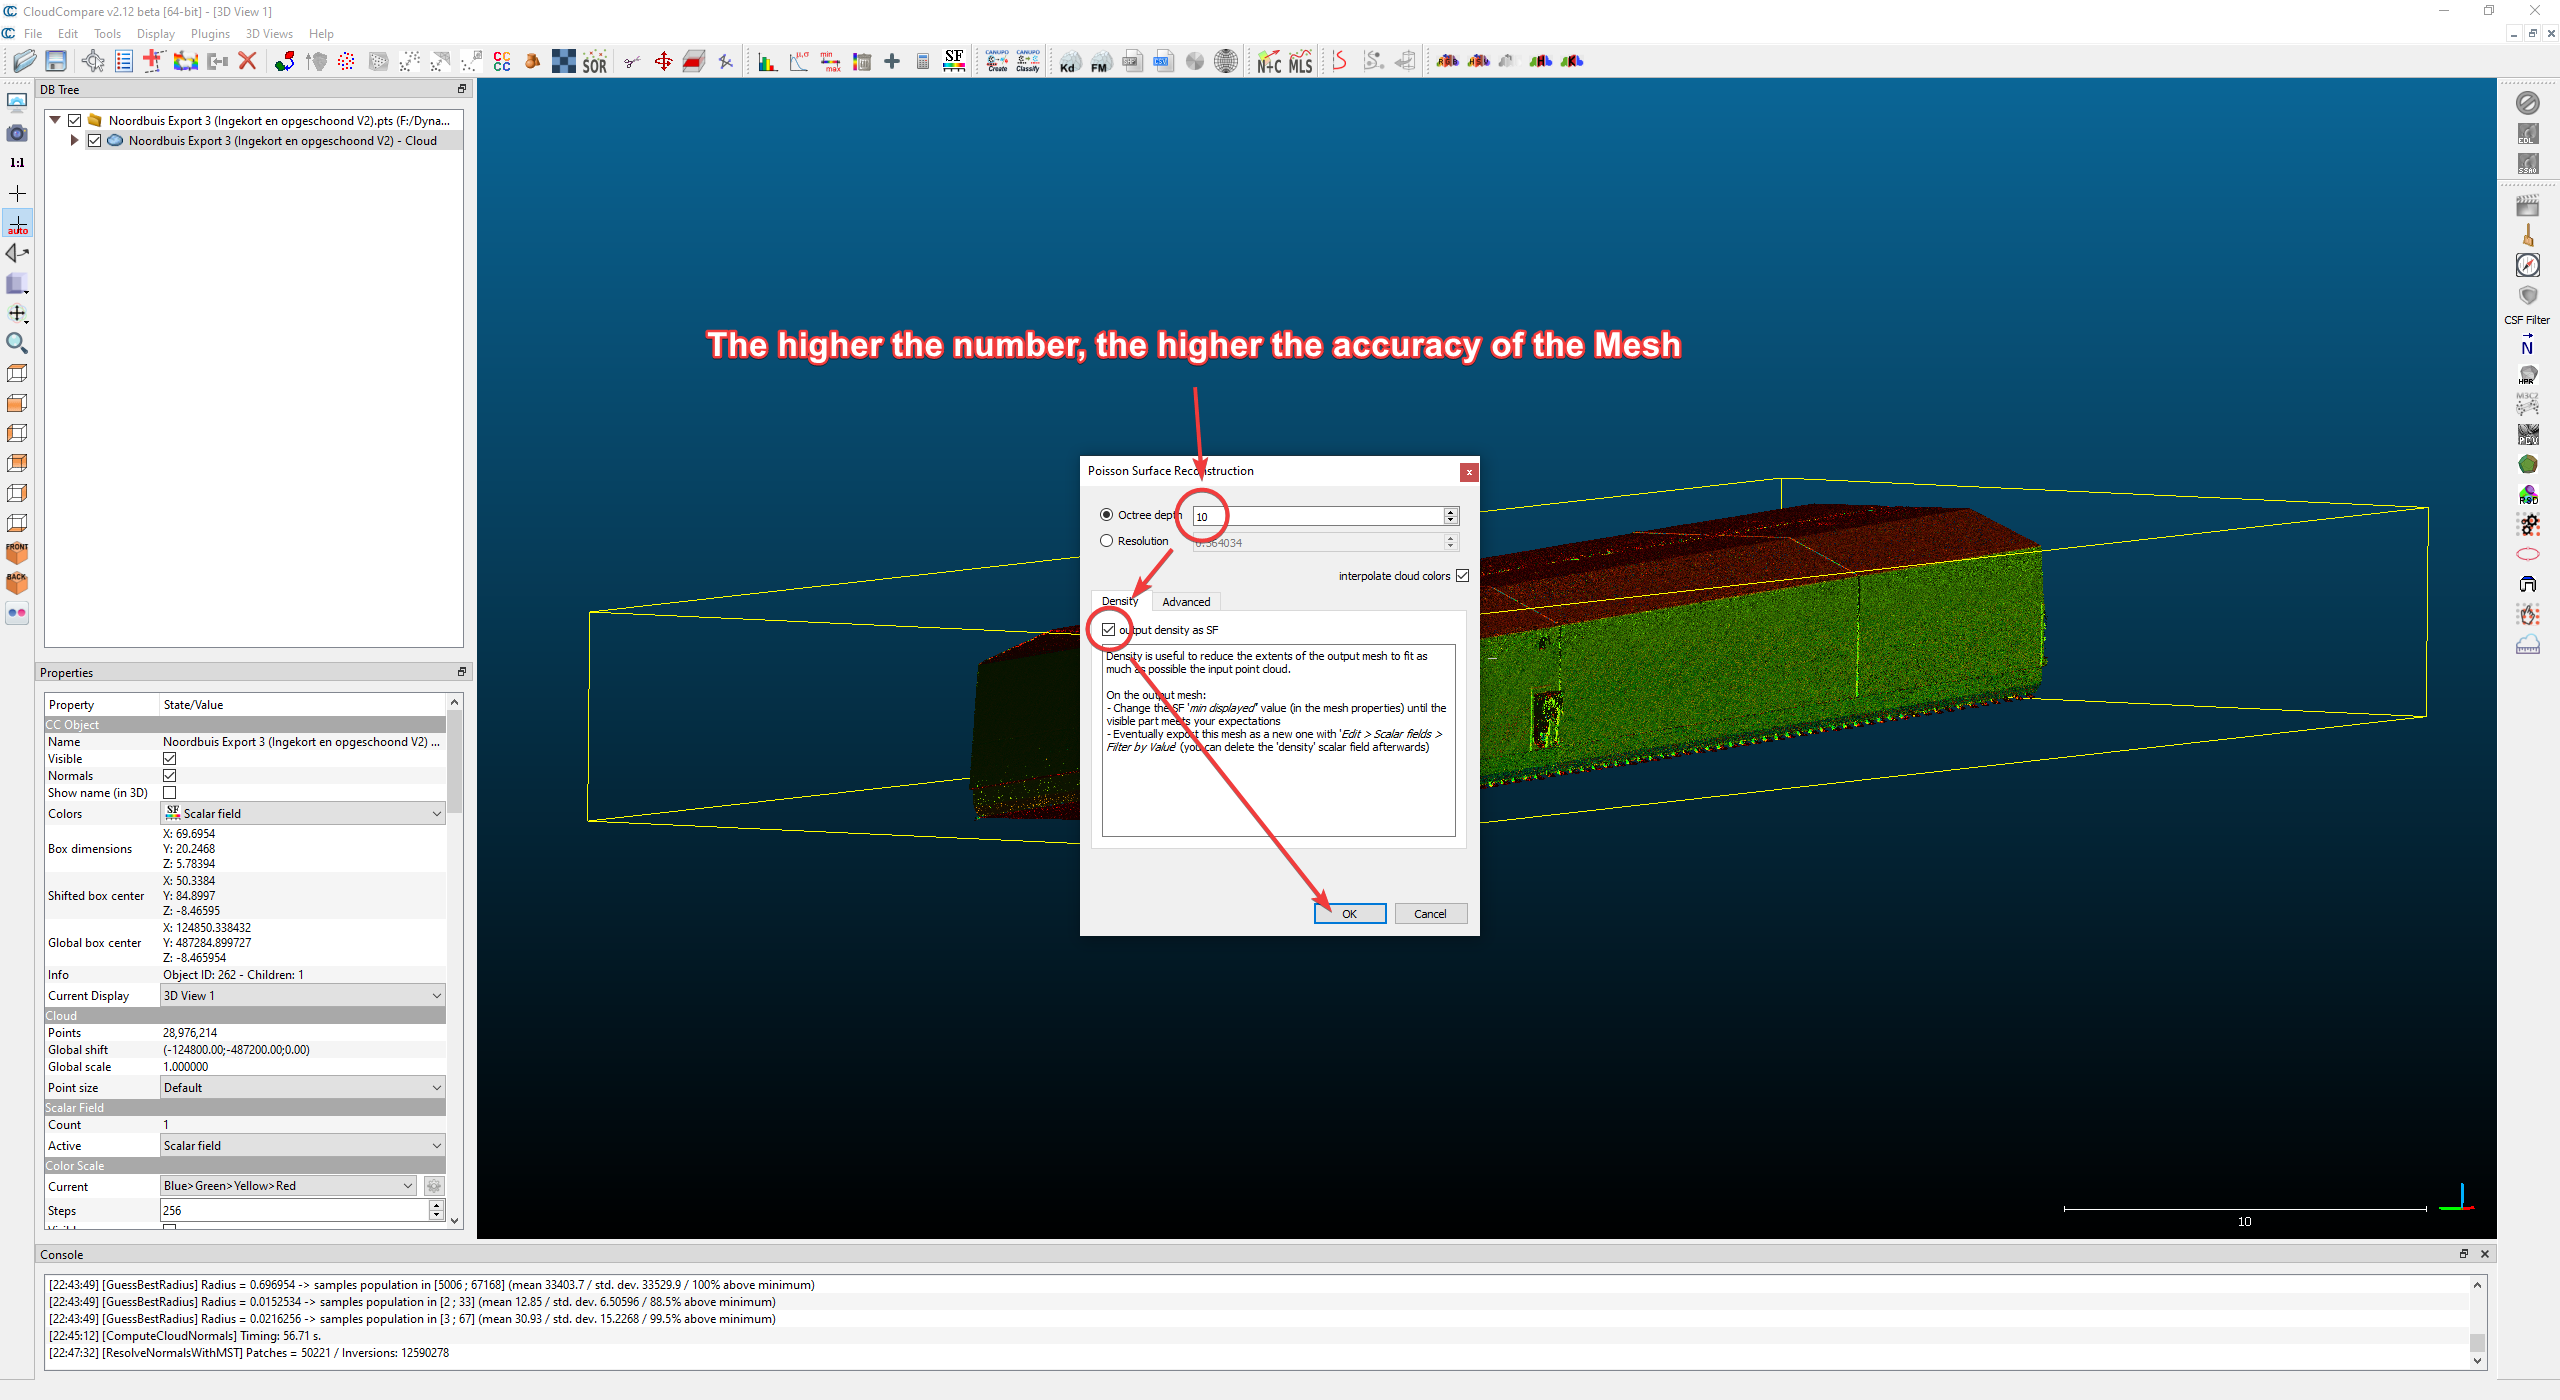Select the Resolution radio button
This screenshot has height=1400, width=2560.
pos(1106,541)
